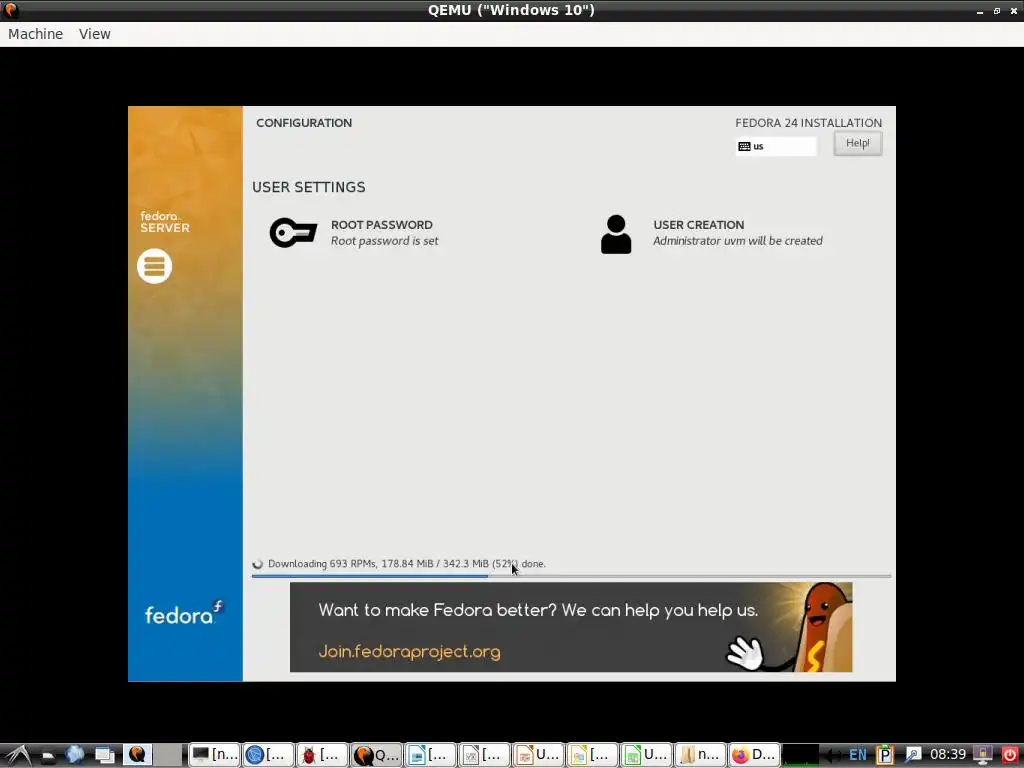Open the LXDE start menu icon
This screenshot has height=768, width=1024.
18,755
